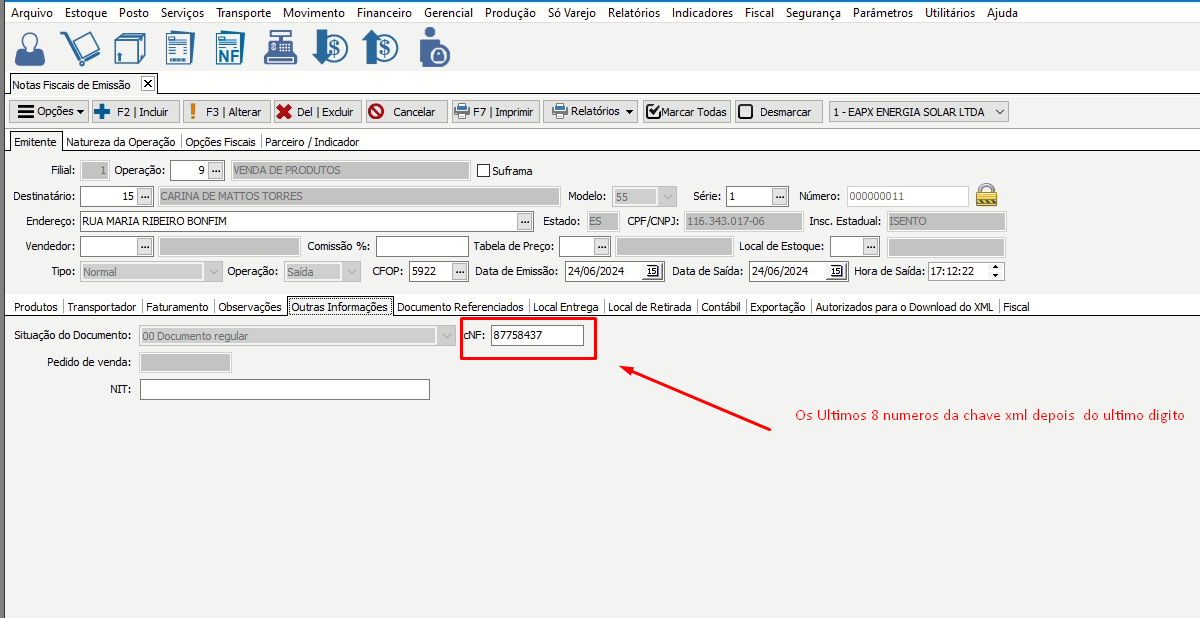Click the cNF input field

tap(536, 335)
